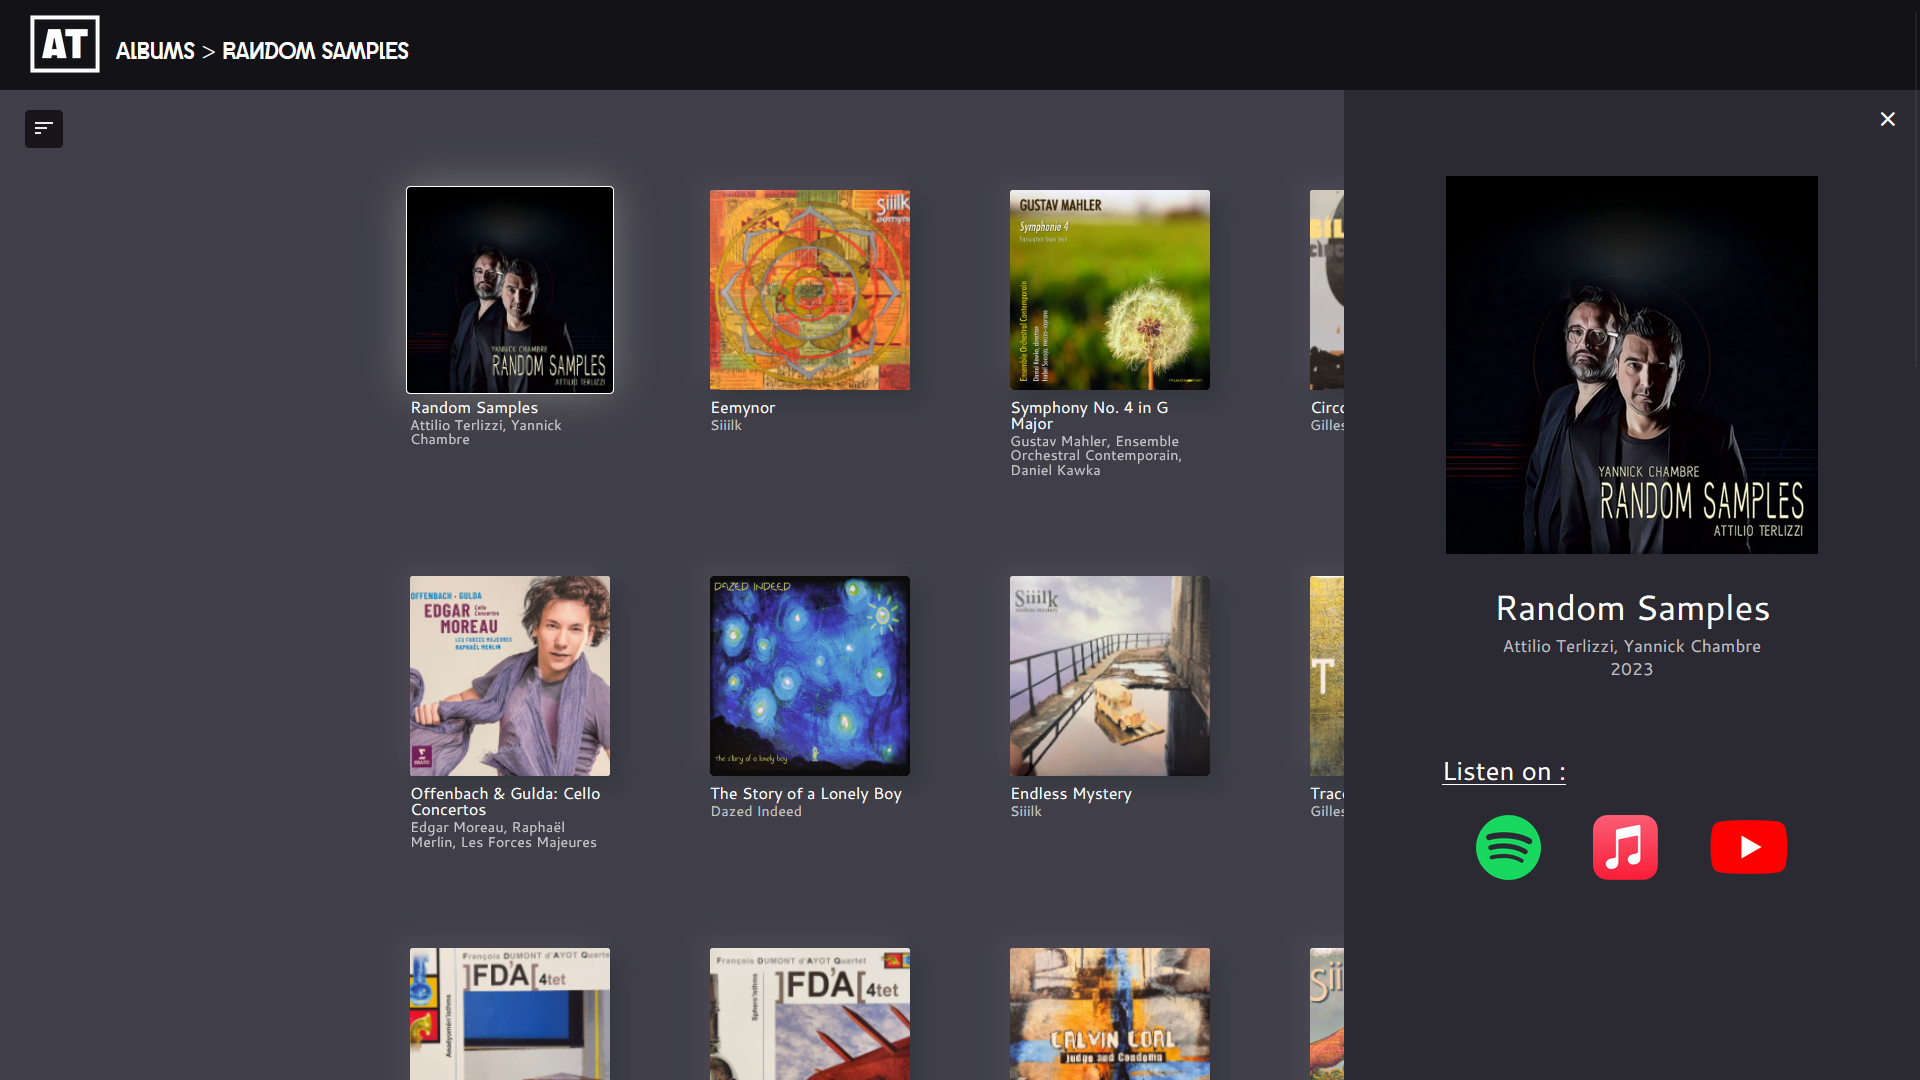Close the album details side panel
The image size is (1920, 1080).
coord(1887,120)
